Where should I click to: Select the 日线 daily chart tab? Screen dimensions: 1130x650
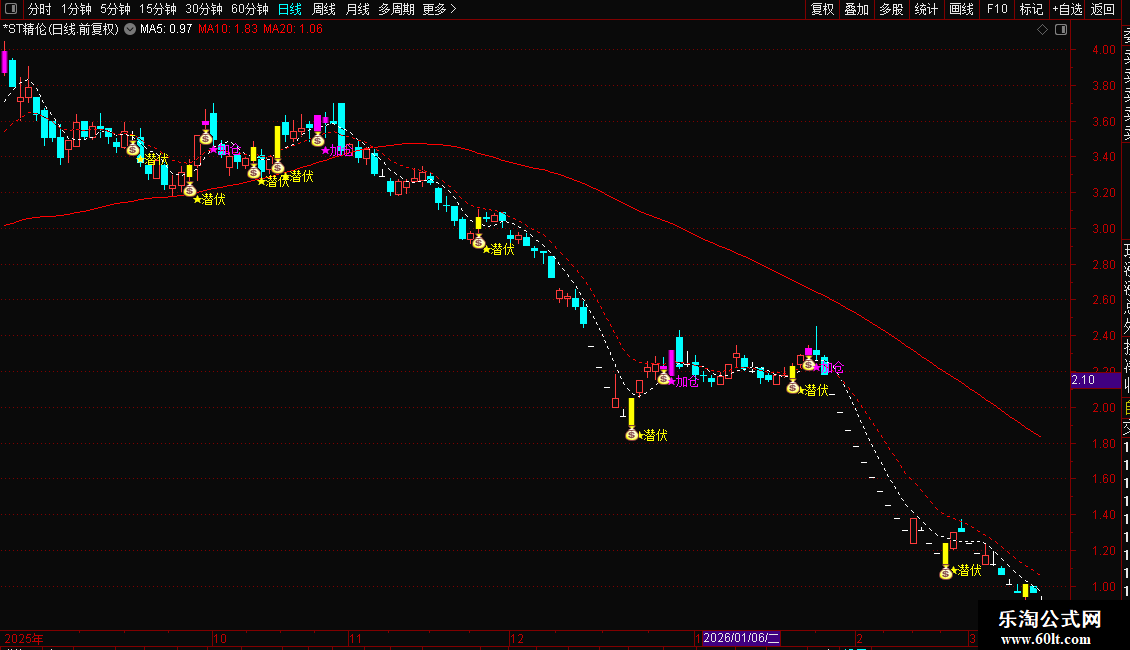pyautogui.click(x=290, y=9)
